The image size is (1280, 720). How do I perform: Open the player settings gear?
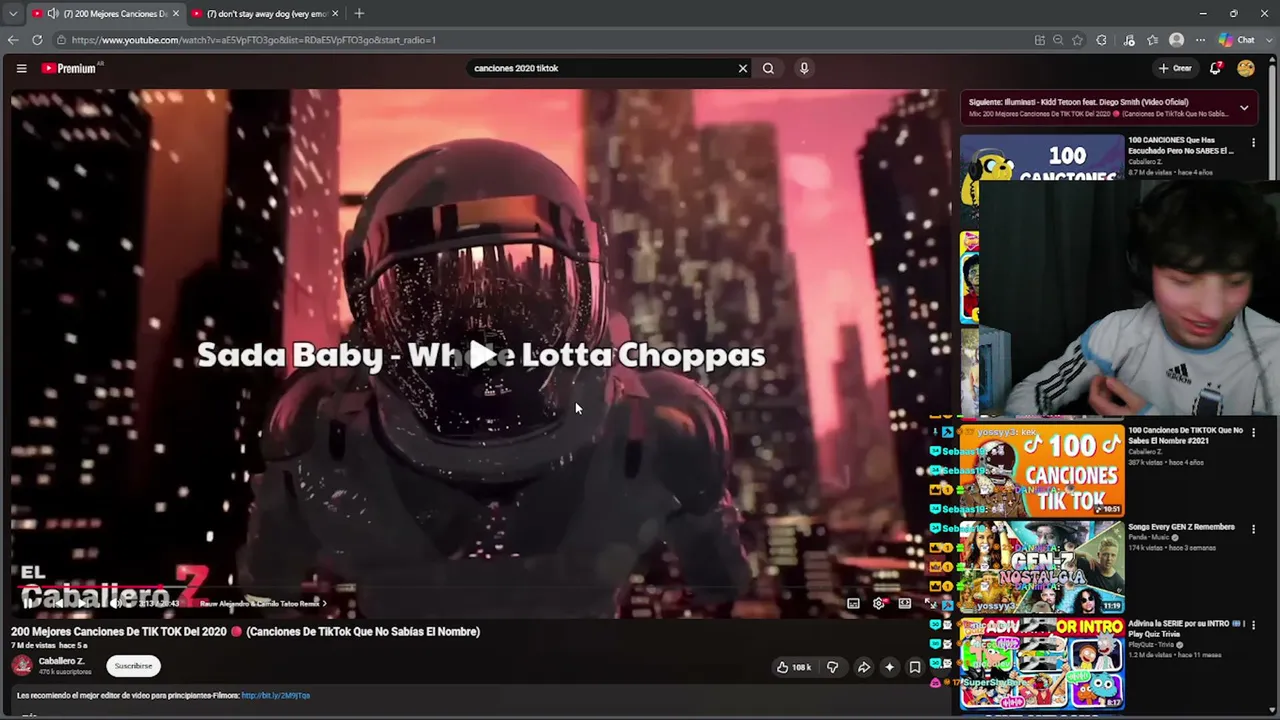coord(879,604)
